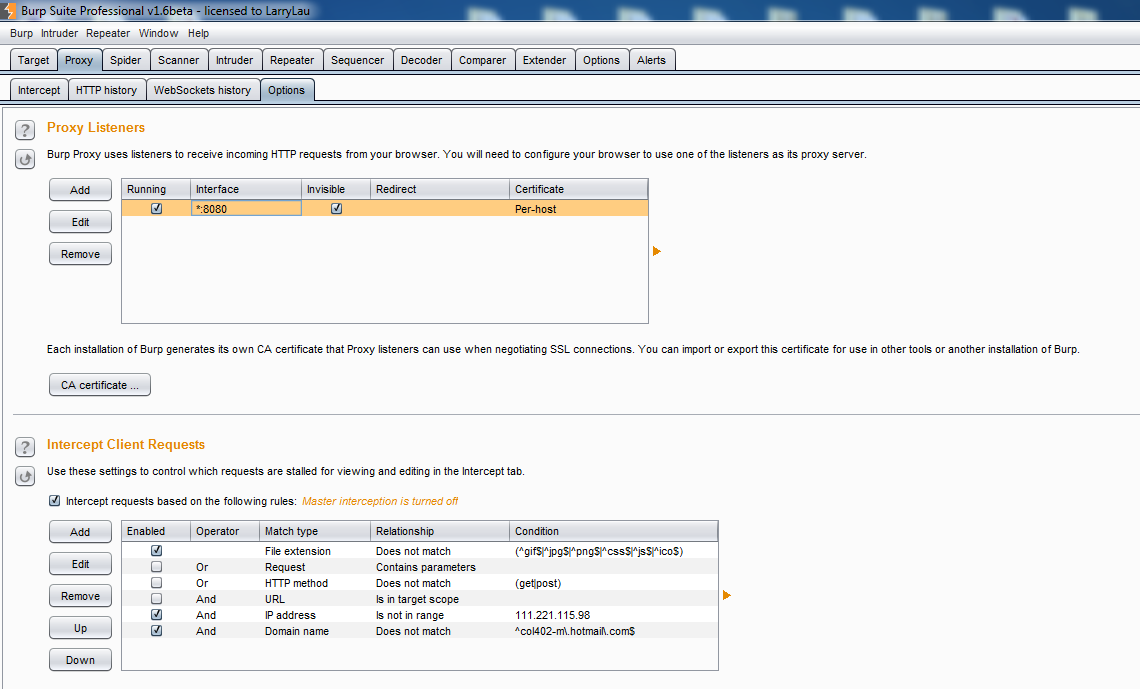The height and width of the screenshot is (689, 1140).
Task: Switch to the Scanner tab
Action: point(178,60)
